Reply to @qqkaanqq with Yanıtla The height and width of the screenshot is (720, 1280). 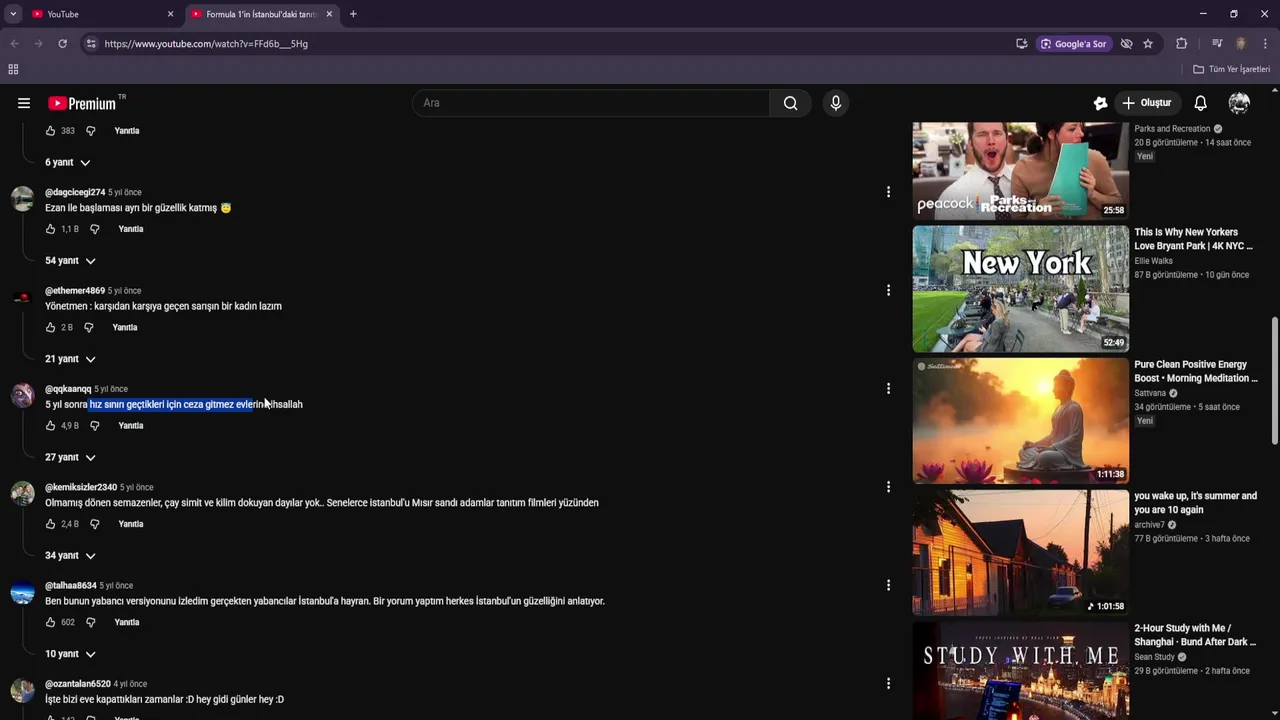coord(131,425)
